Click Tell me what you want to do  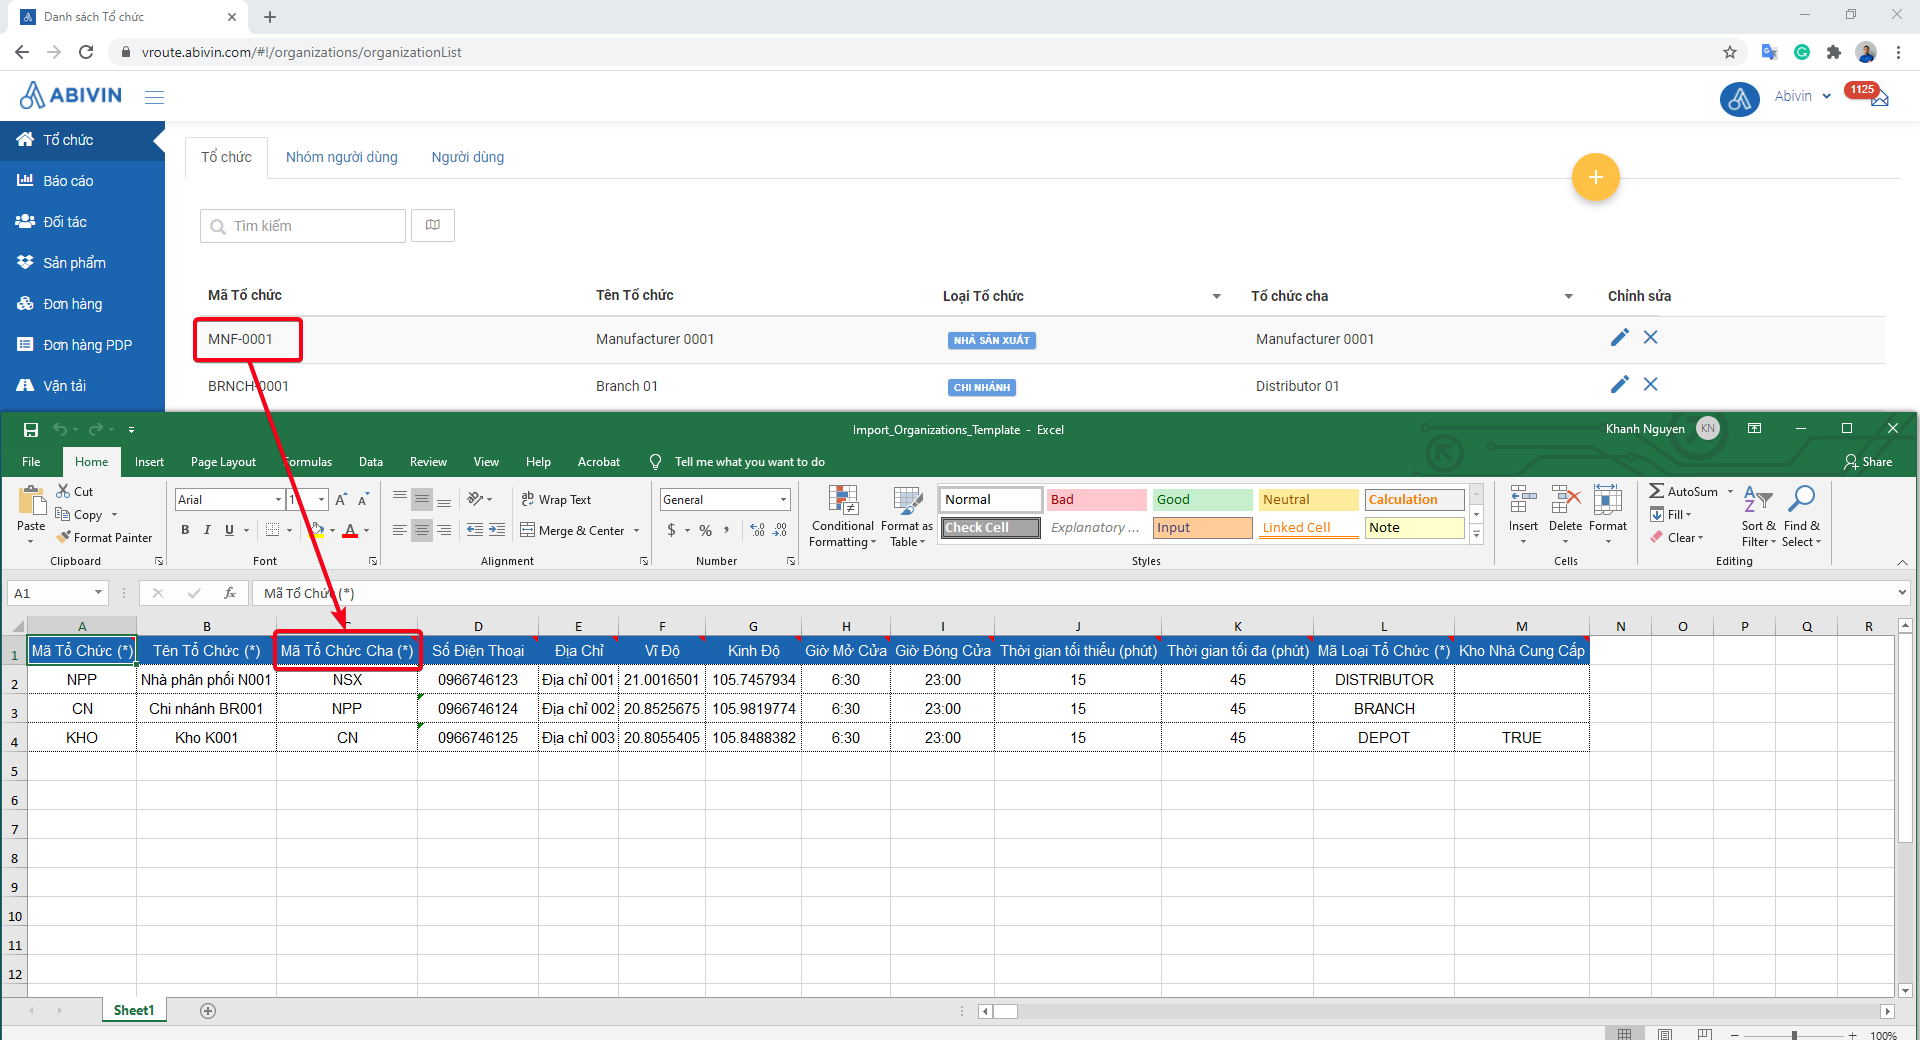point(749,462)
